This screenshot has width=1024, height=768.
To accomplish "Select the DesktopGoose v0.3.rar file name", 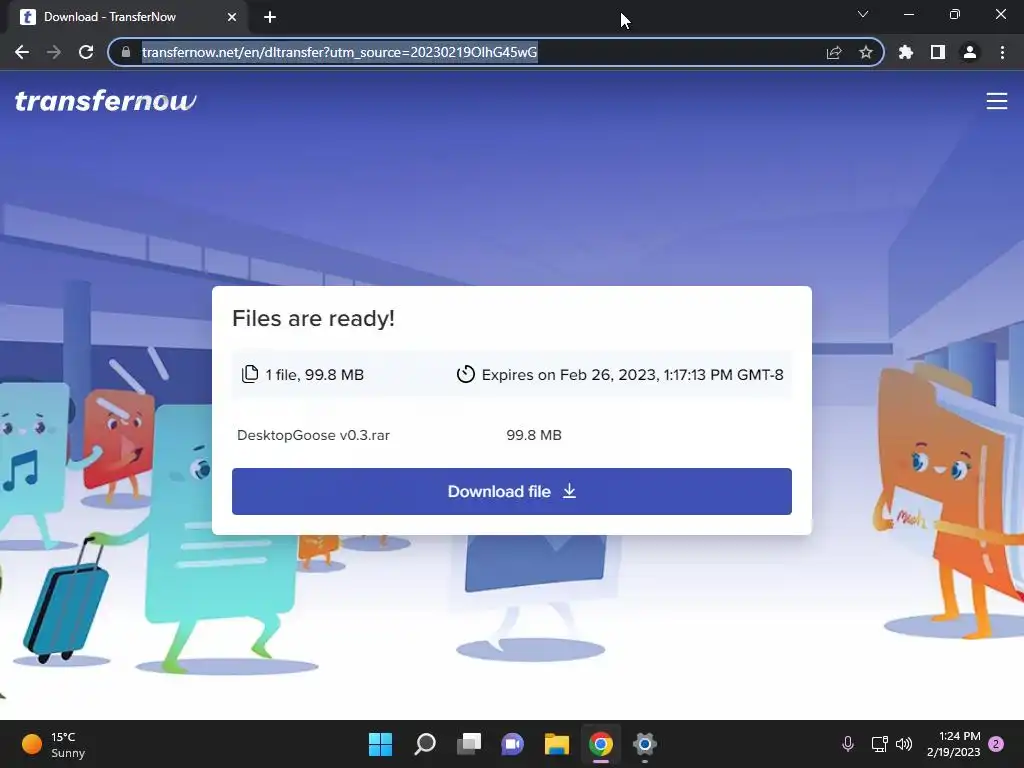I will pos(313,435).
